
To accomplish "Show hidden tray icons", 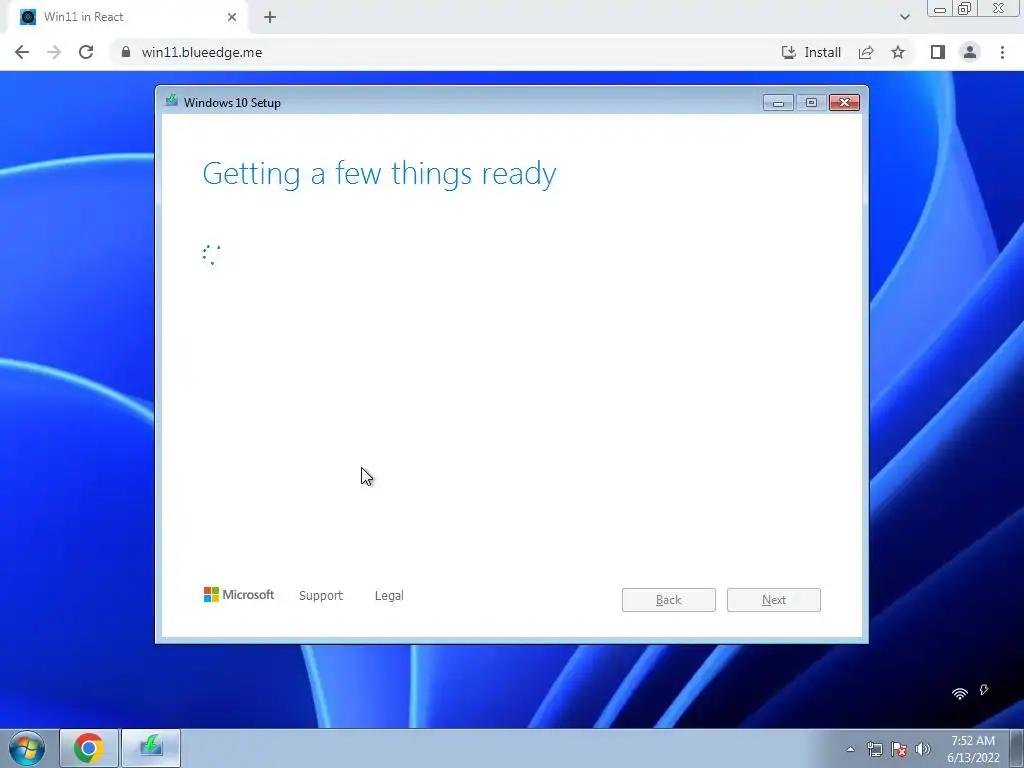I will 850,749.
